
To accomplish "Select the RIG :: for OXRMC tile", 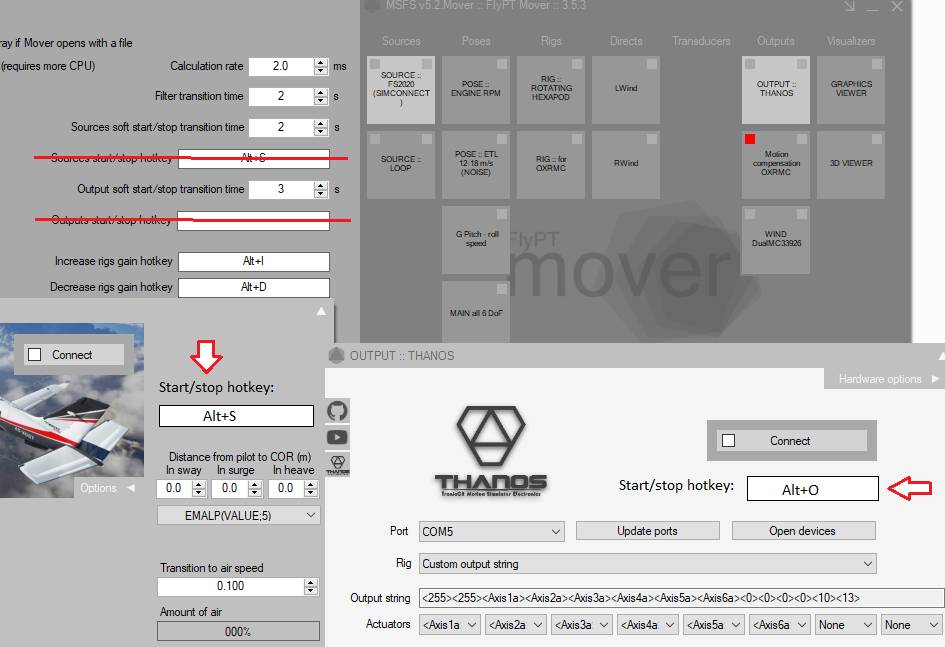I will pyautogui.click(x=551, y=164).
